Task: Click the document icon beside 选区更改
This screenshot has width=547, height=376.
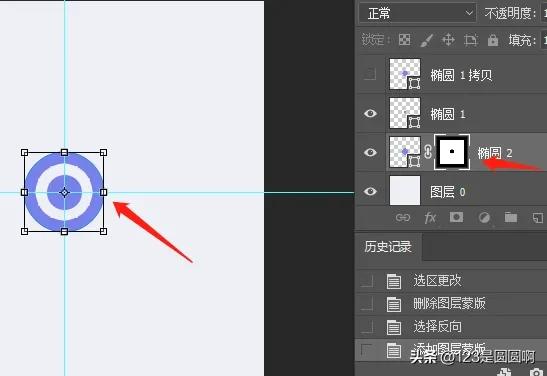Action: (394, 281)
